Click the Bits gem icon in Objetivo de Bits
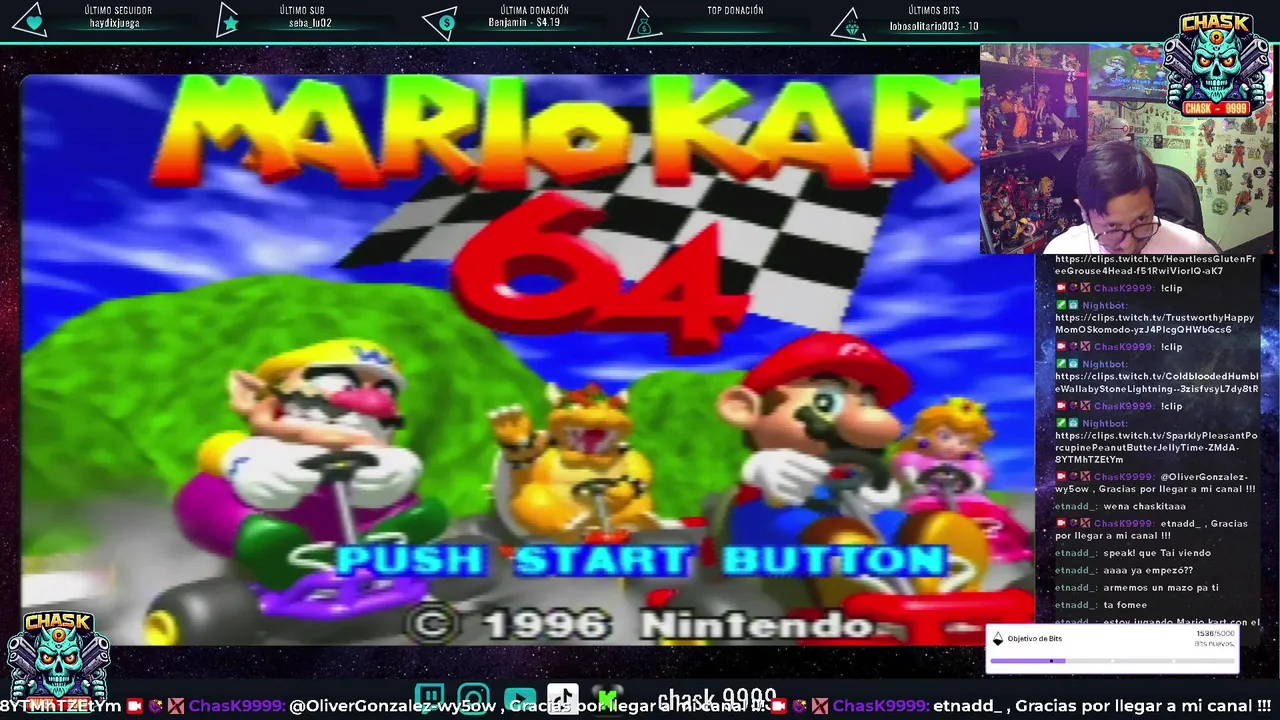Image resolution: width=1280 pixels, height=720 pixels. click(x=998, y=639)
